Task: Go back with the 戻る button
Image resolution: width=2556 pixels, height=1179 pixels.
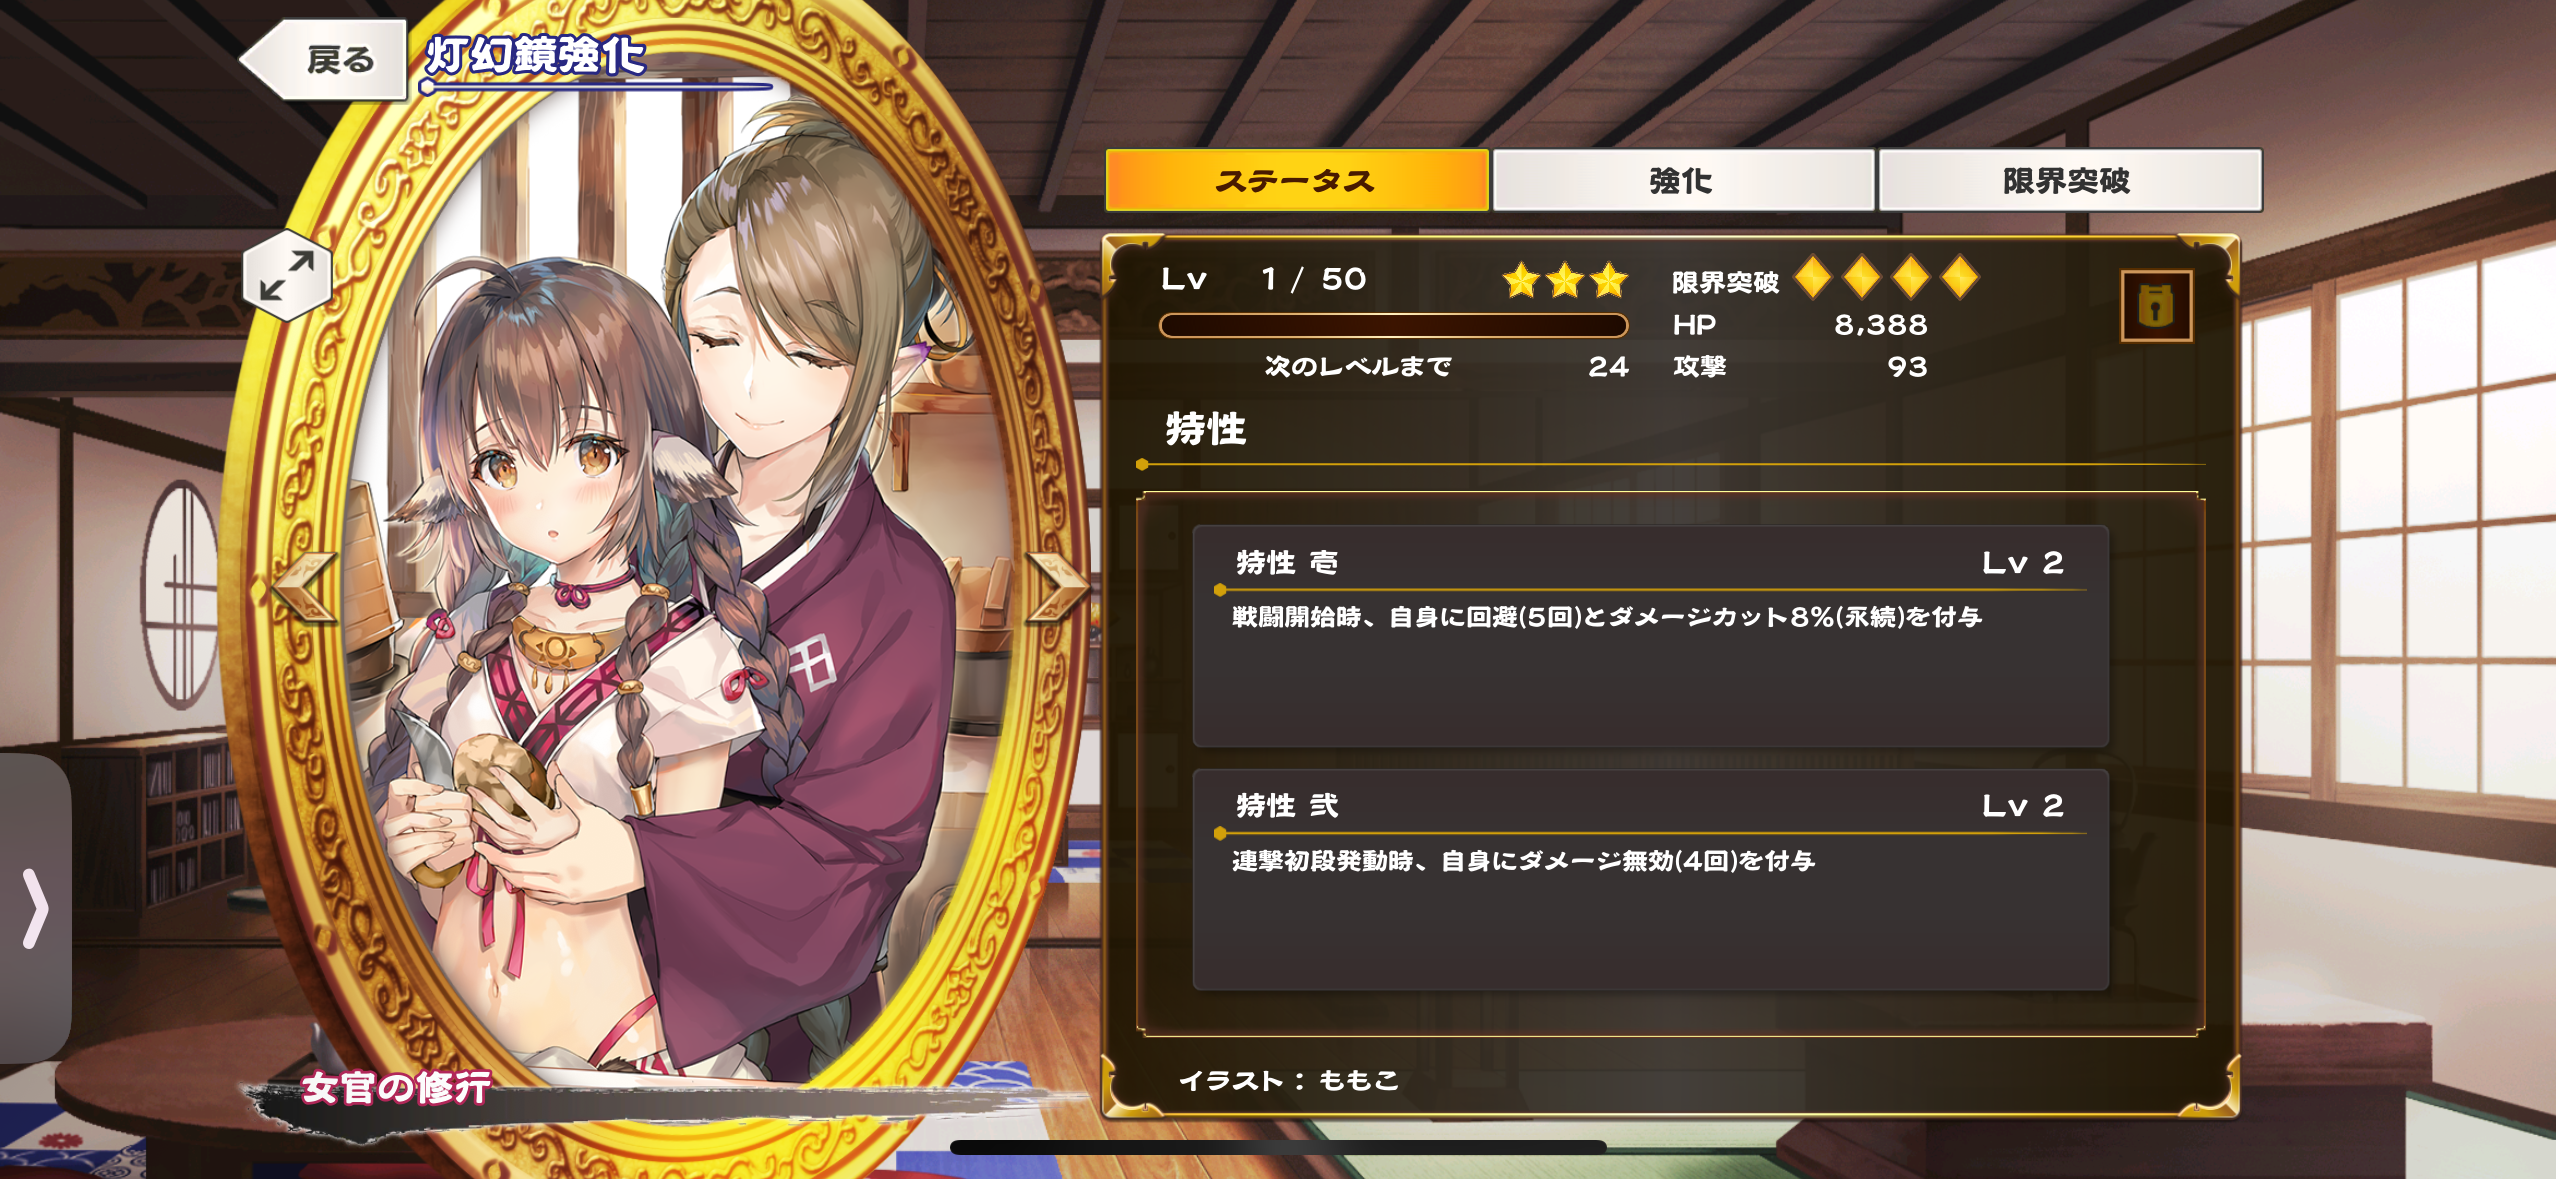Action: [x=324, y=60]
